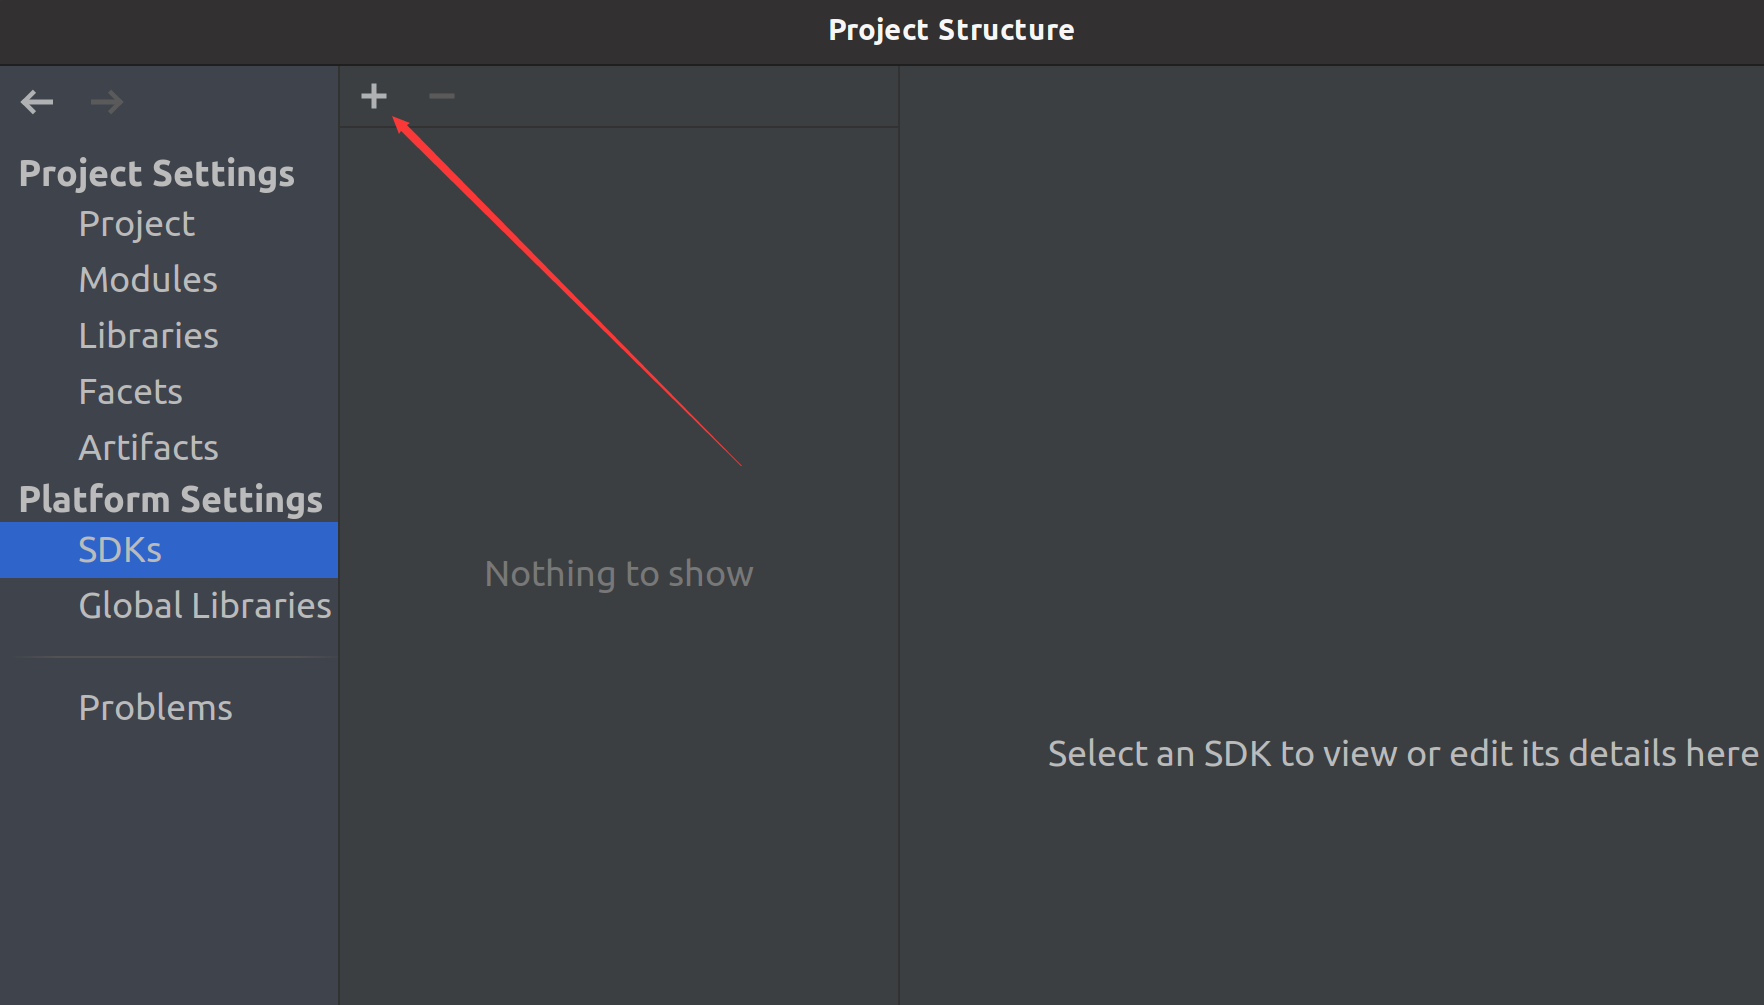Open the Project settings page
This screenshot has width=1764, height=1005.
tap(137, 224)
